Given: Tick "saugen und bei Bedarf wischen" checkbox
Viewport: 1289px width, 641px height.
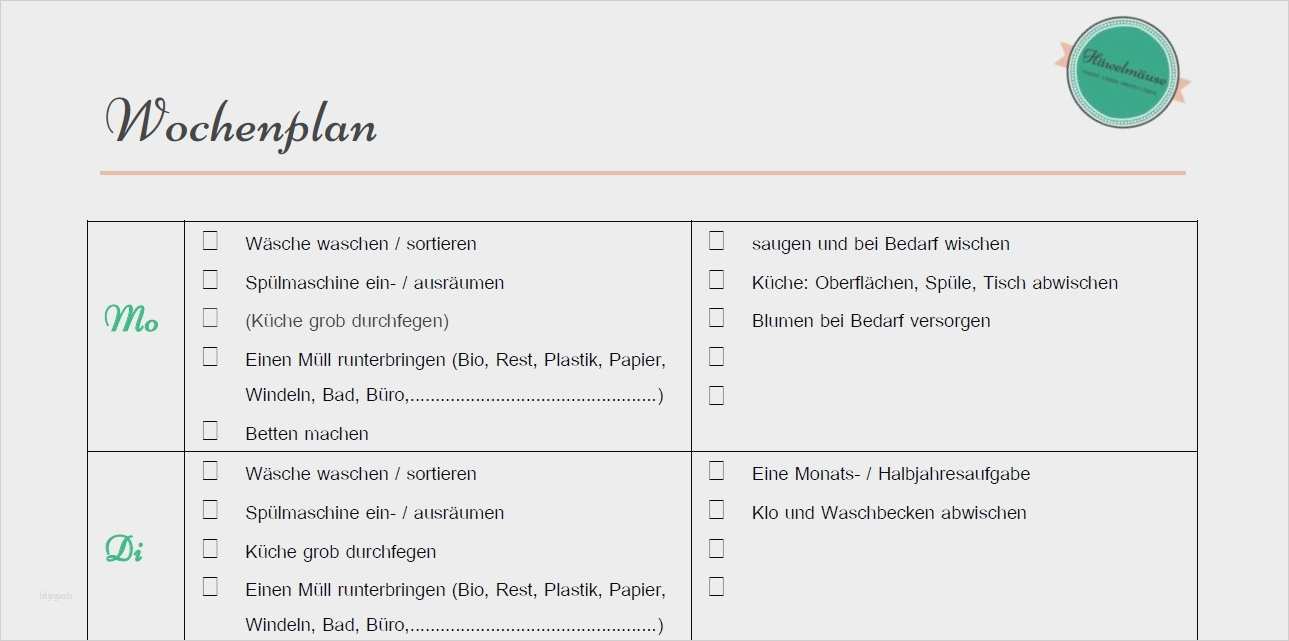Looking at the screenshot, I should (716, 241).
